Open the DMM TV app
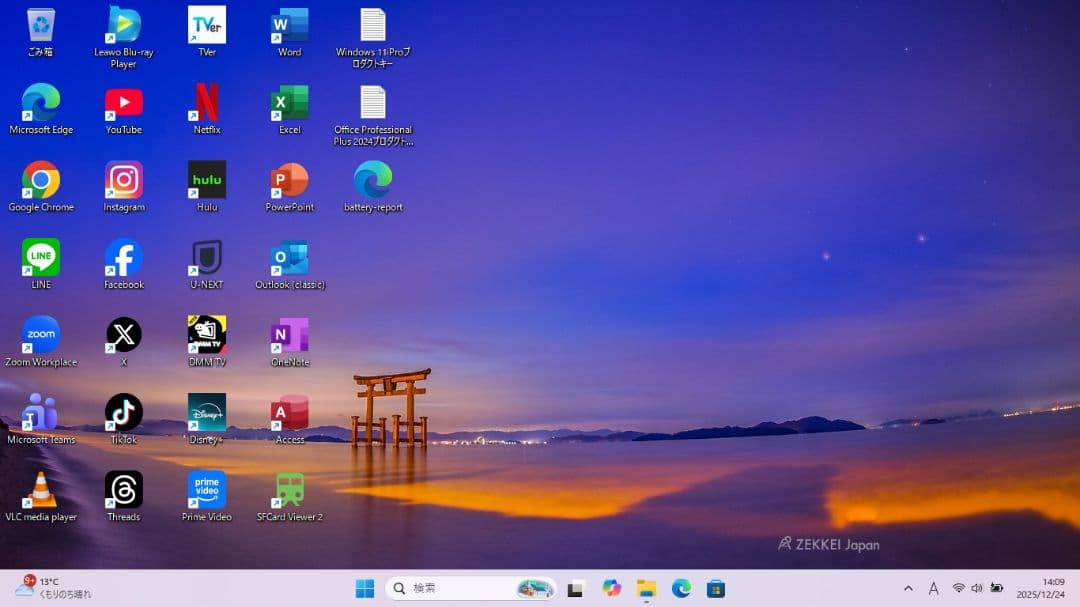The height and width of the screenshot is (607, 1080). click(x=206, y=336)
